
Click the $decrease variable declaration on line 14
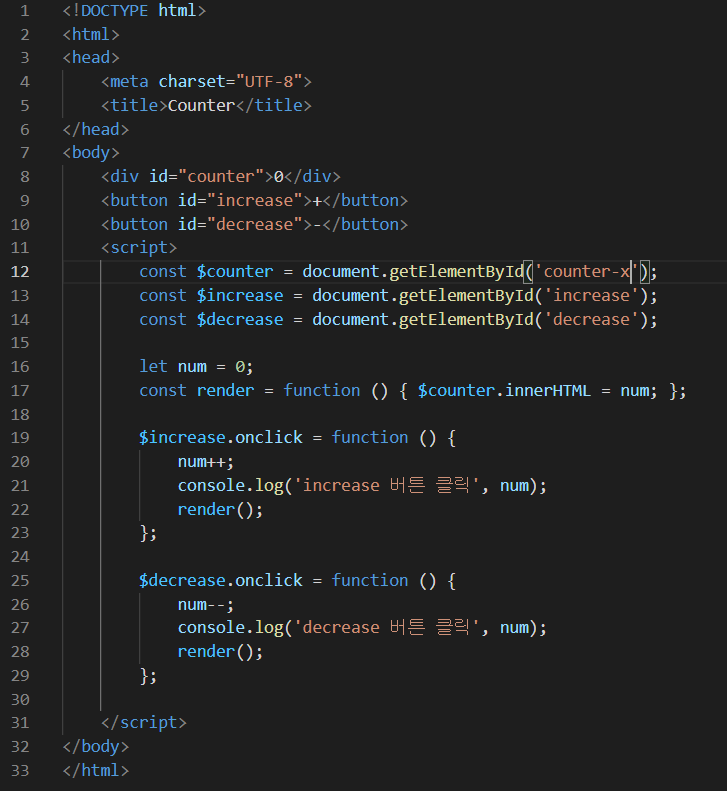pos(240,319)
